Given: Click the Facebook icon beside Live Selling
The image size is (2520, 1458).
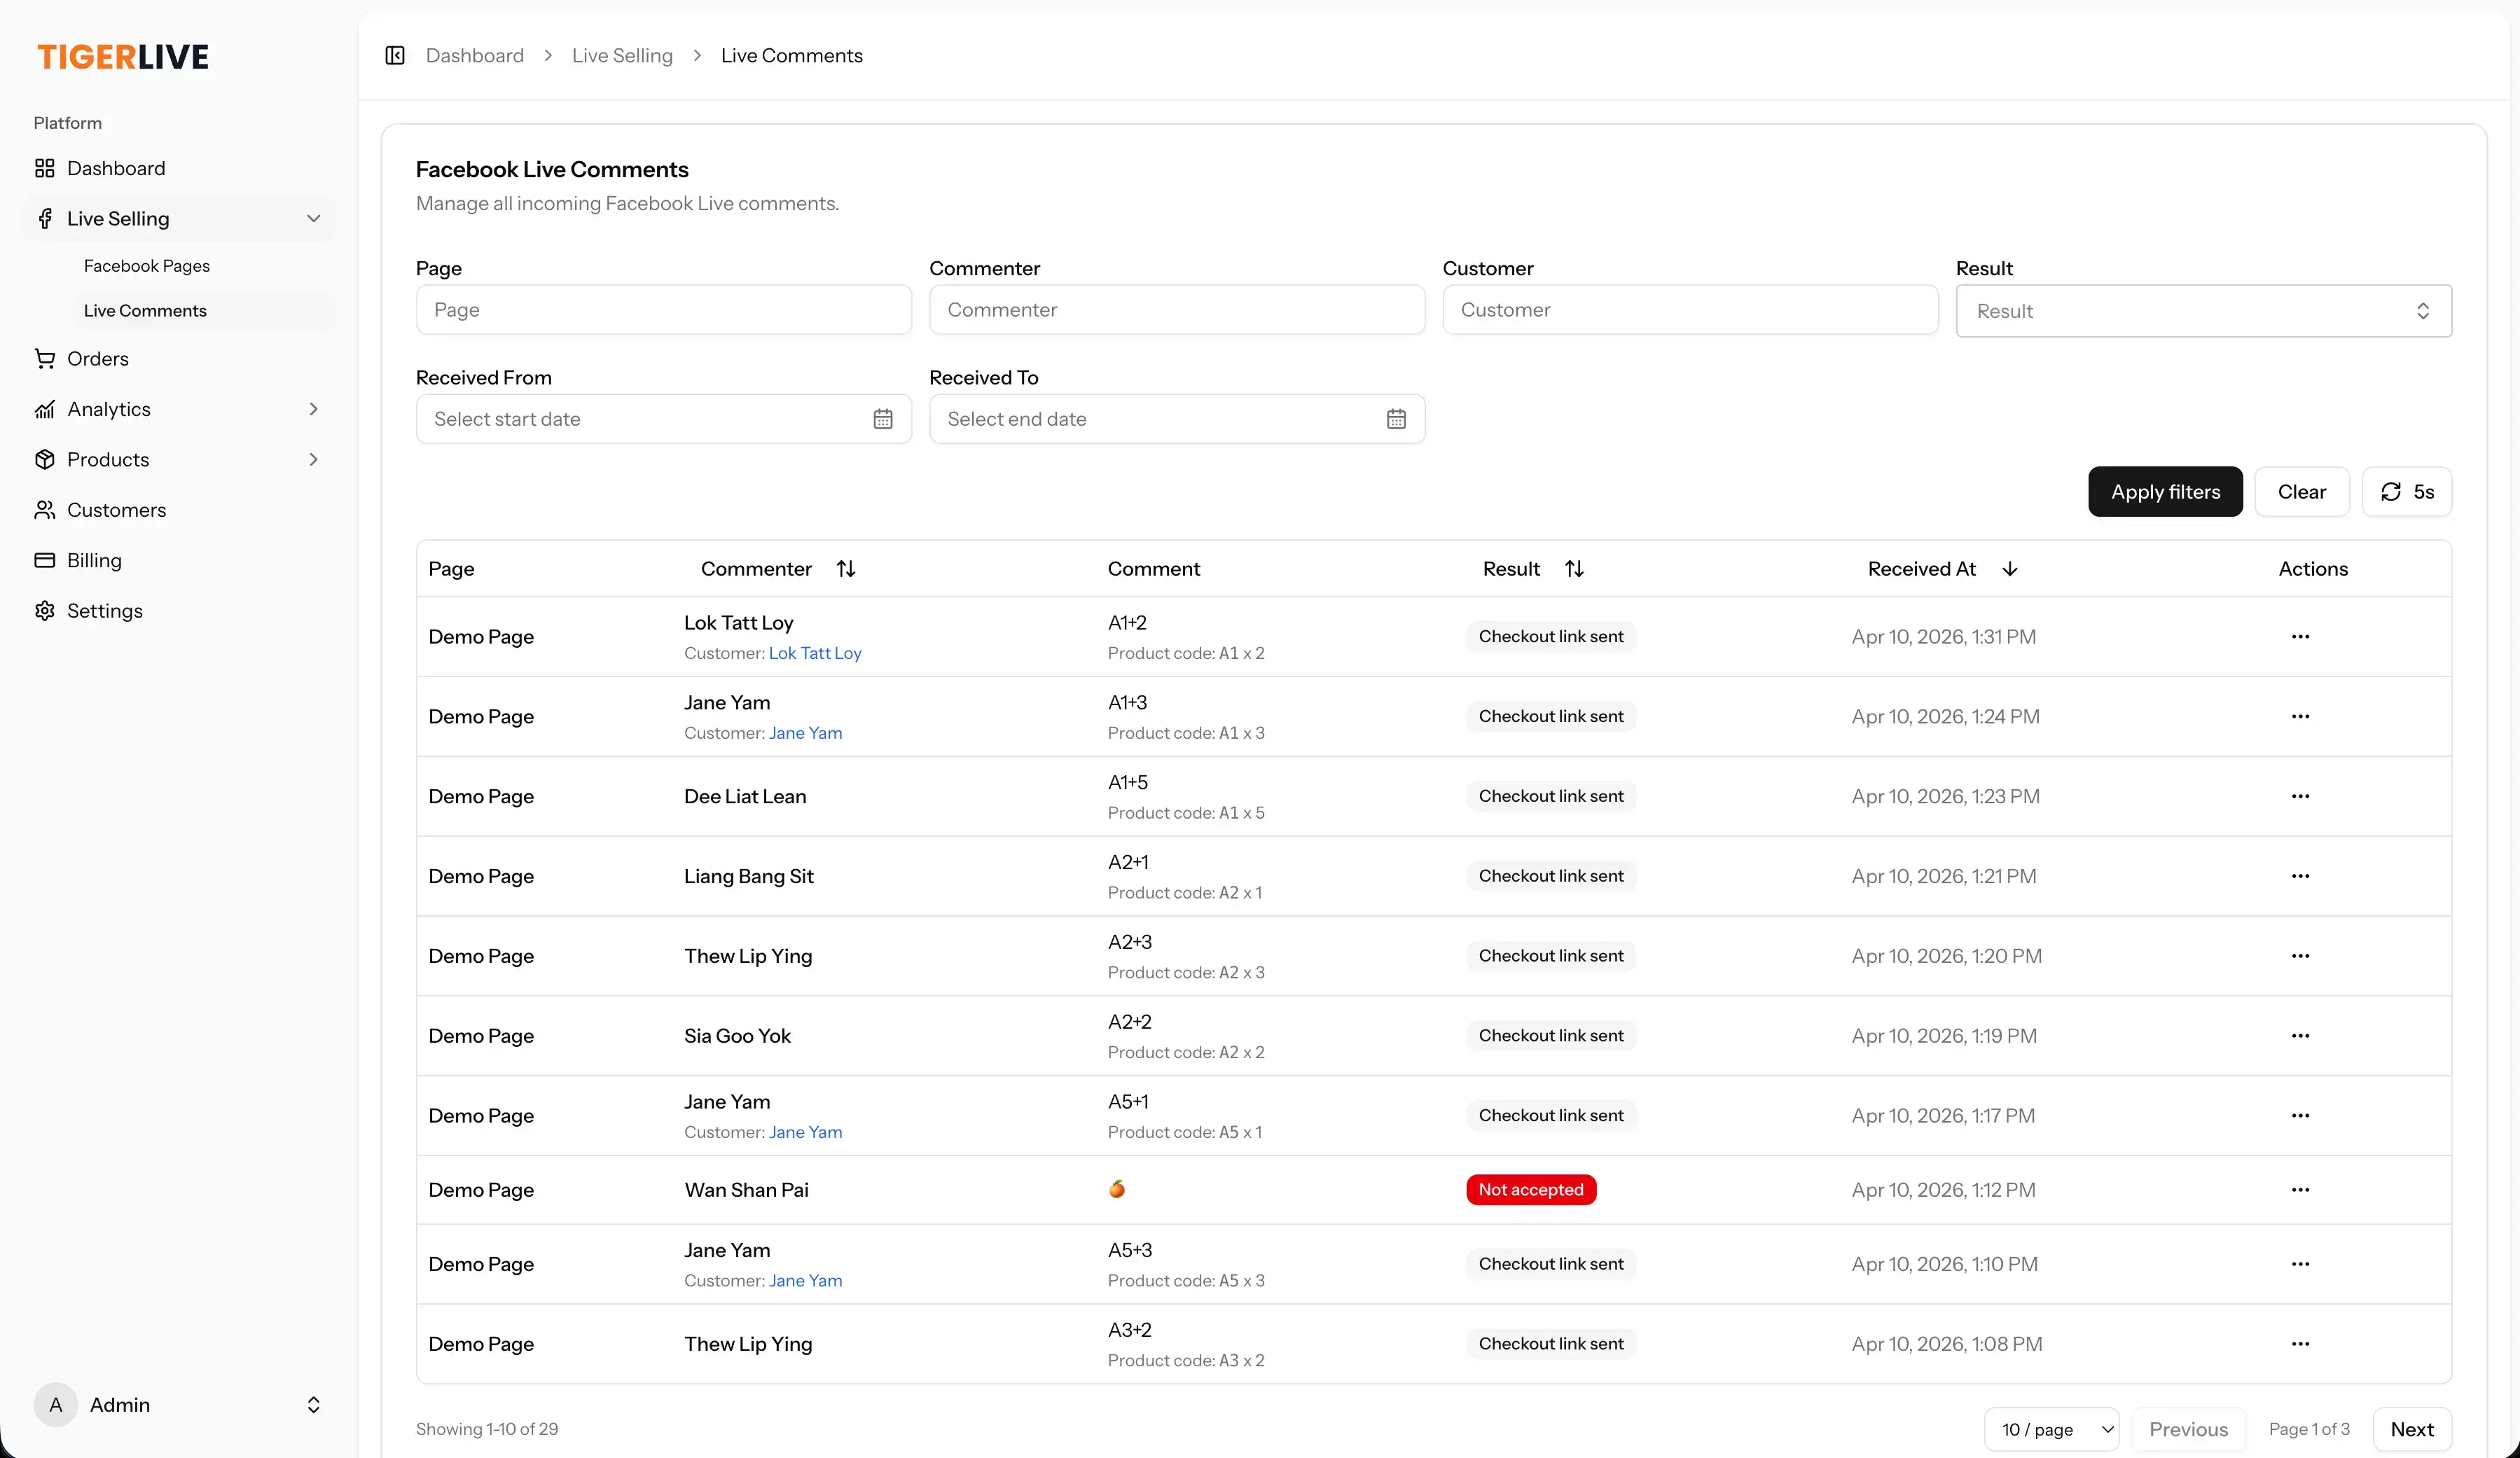Looking at the screenshot, I should click(44, 218).
